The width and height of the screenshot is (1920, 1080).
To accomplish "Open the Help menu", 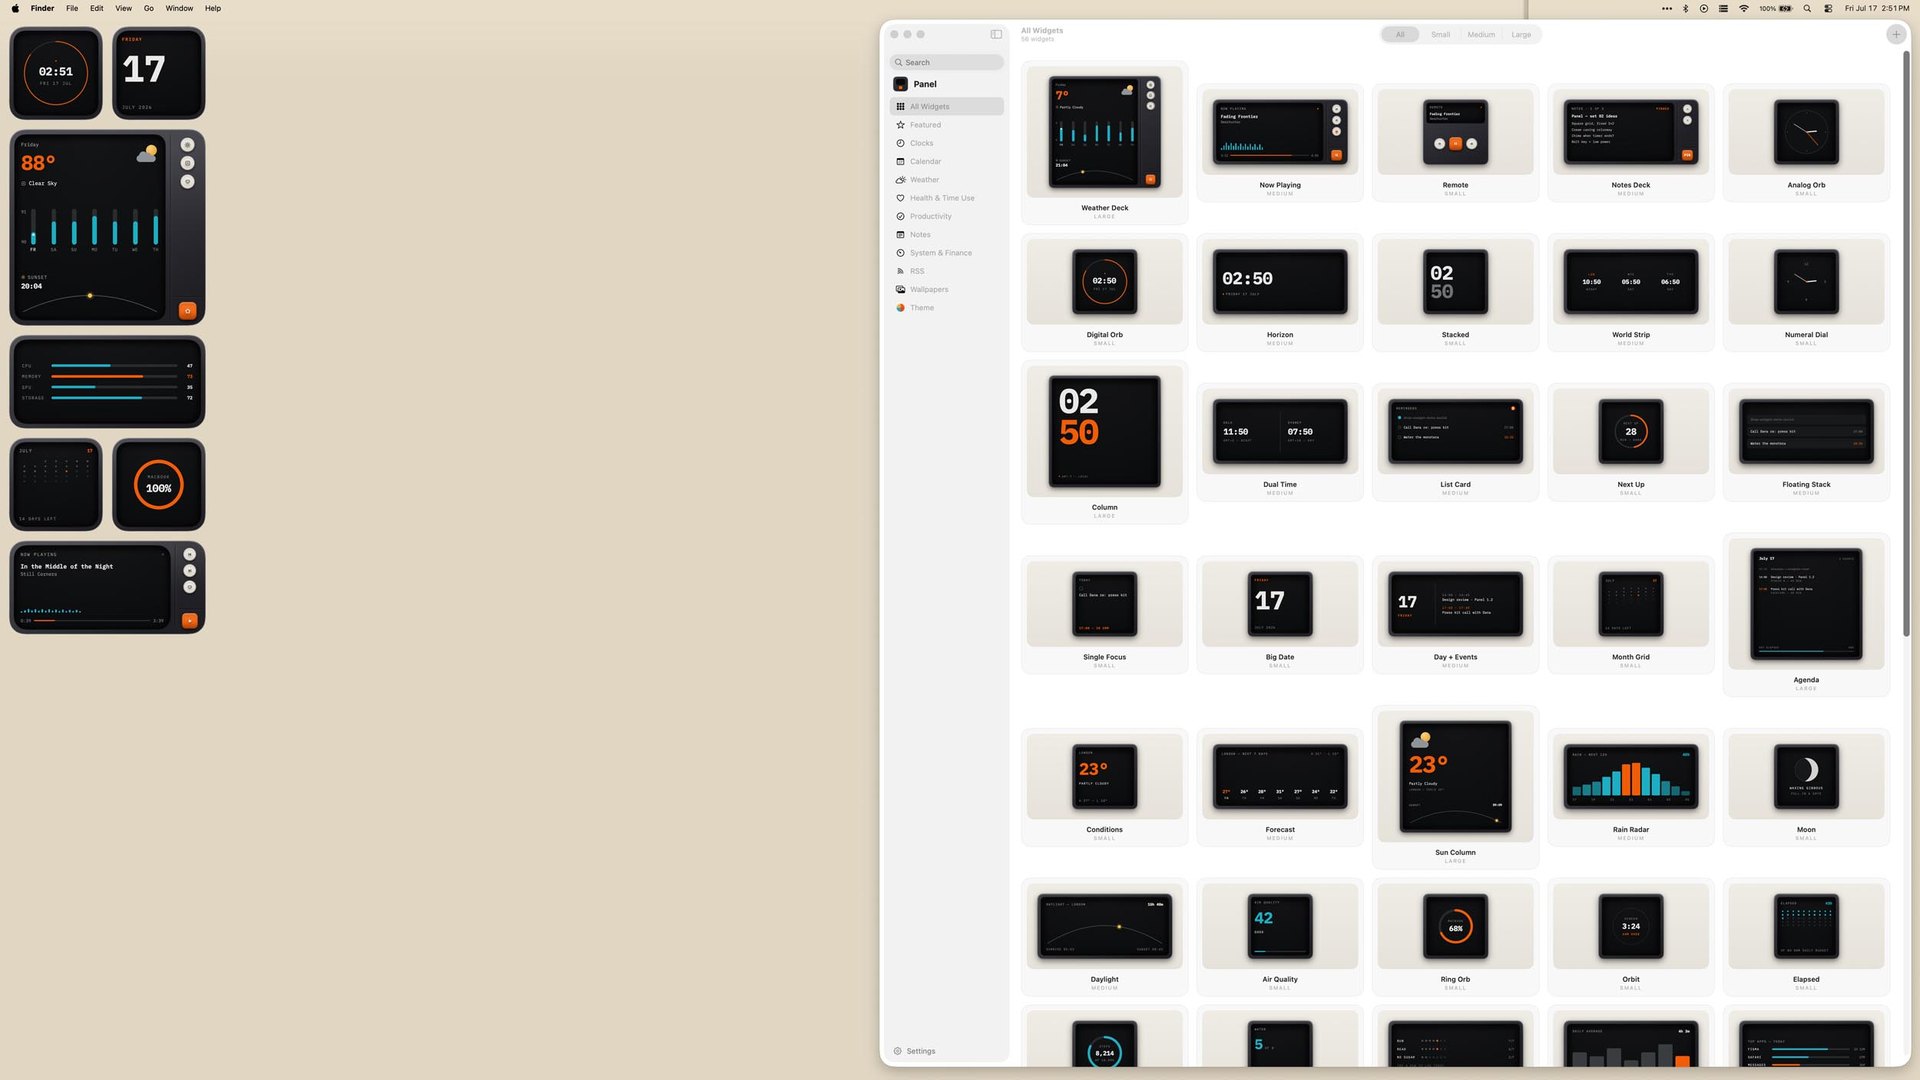I will click(x=213, y=8).
